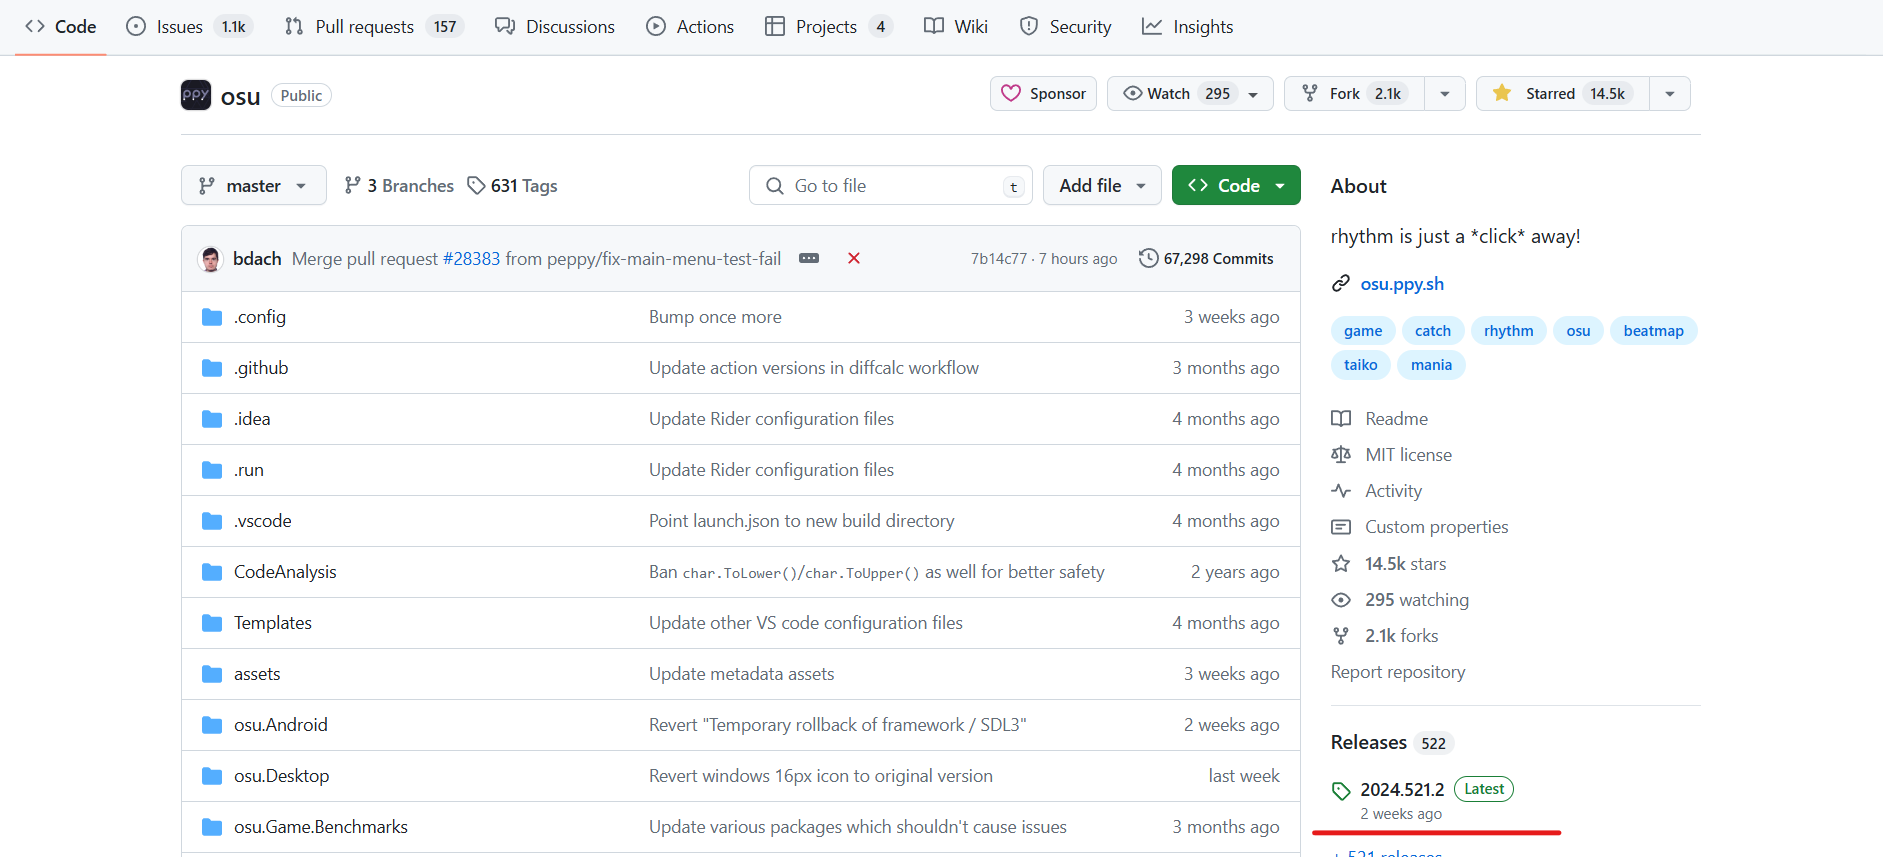Open the CodeAnalysis folder
1883x857 pixels.
(285, 572)
